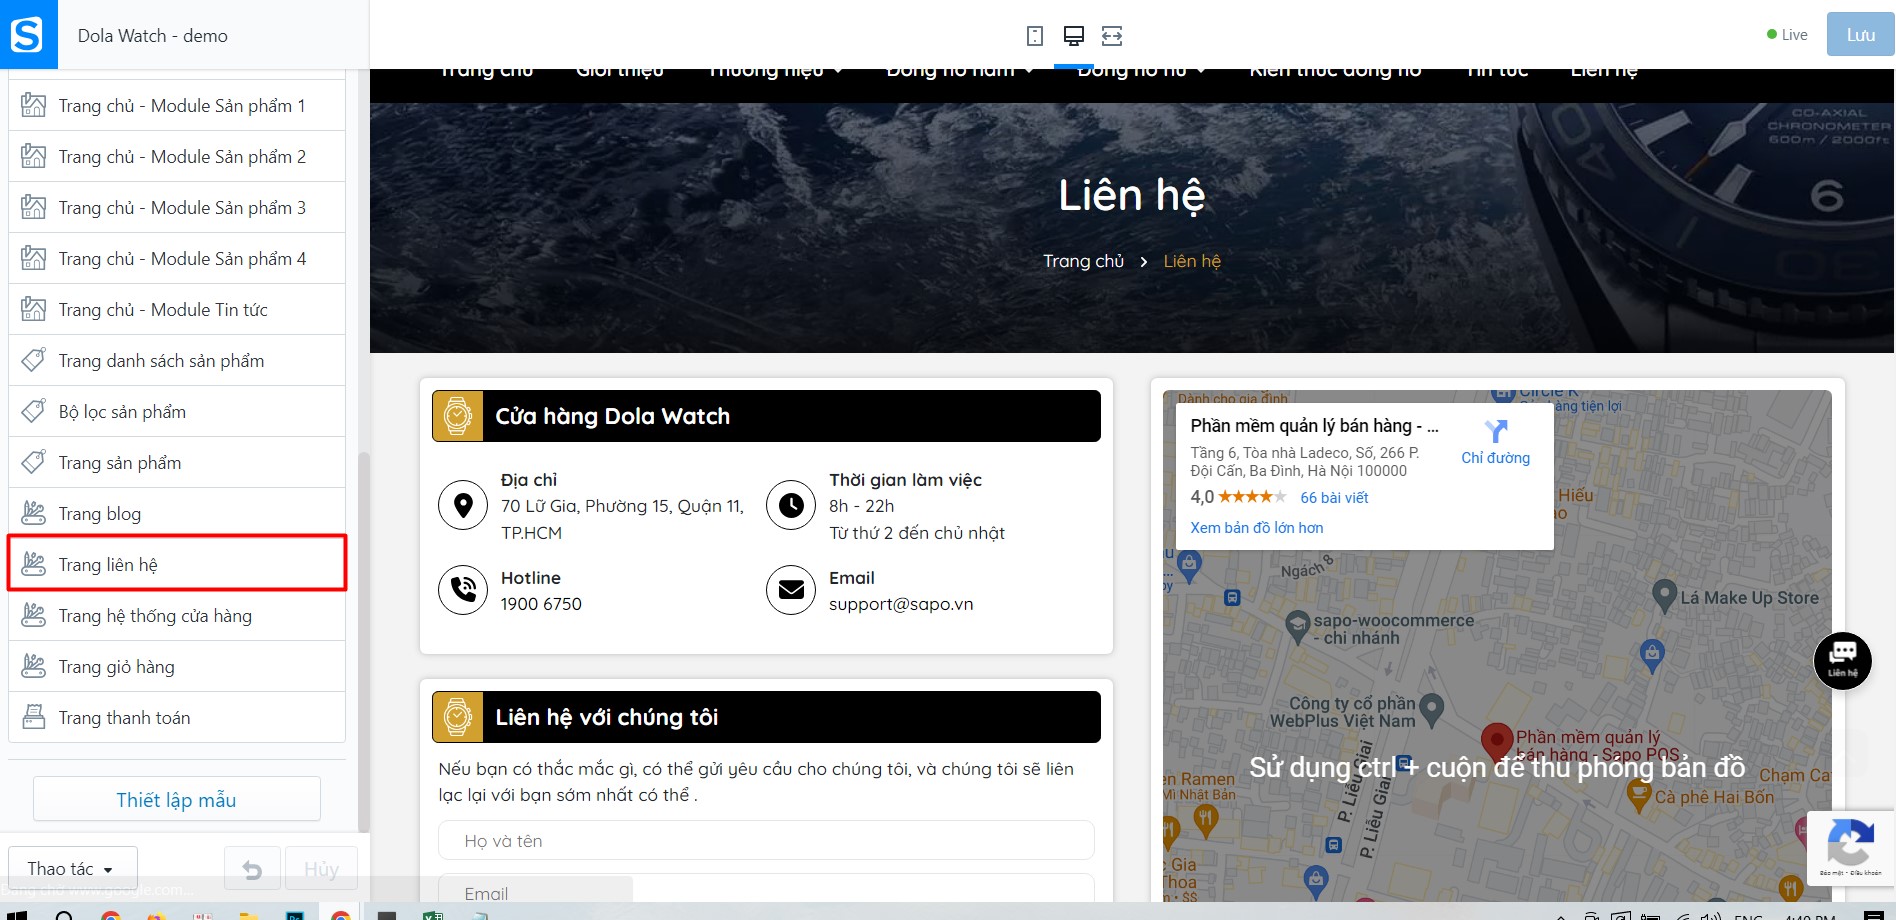1896x920 pixels.
Task: Click the Chỉ đường directions icon
Action: 1496,432
